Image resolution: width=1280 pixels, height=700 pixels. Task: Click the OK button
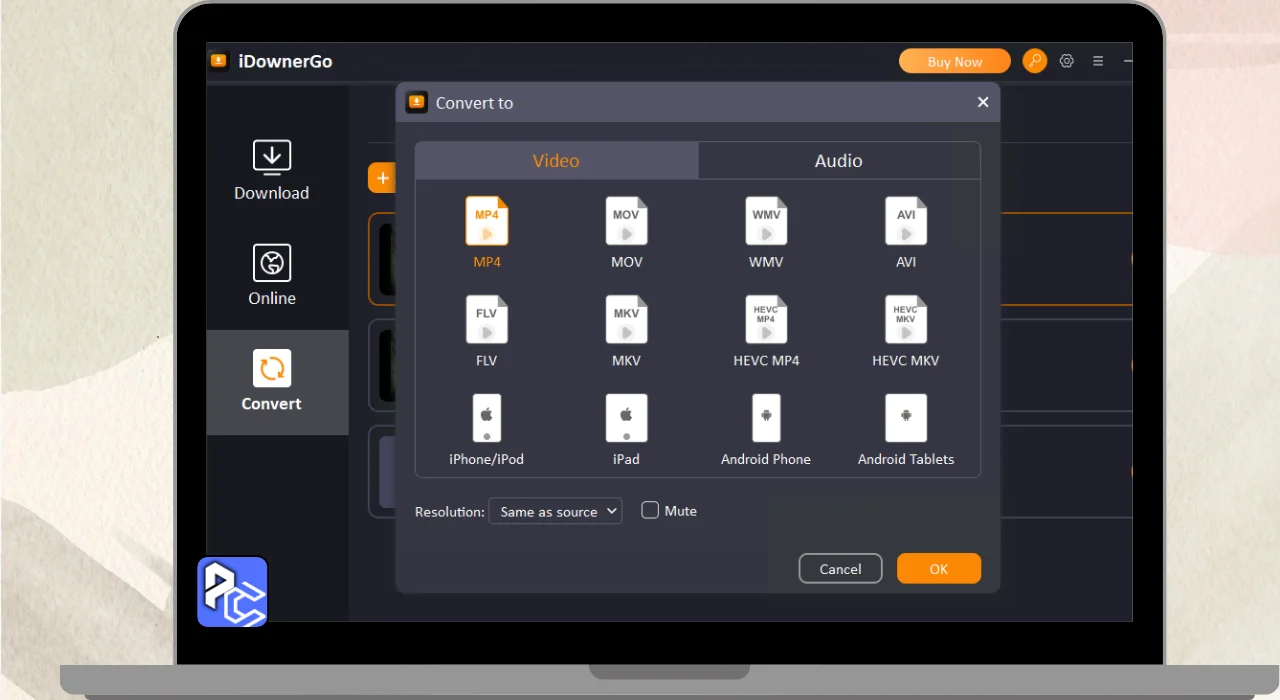click(x=938, y=569)
